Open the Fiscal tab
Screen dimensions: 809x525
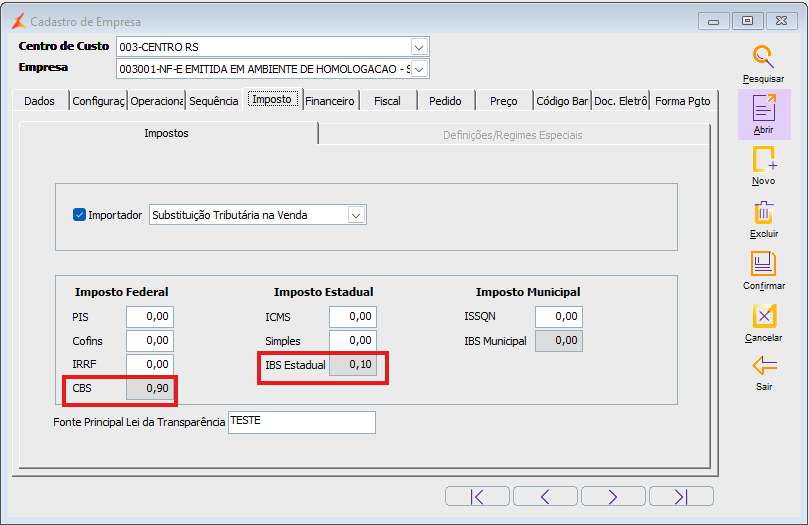click(x=387, y=101)
